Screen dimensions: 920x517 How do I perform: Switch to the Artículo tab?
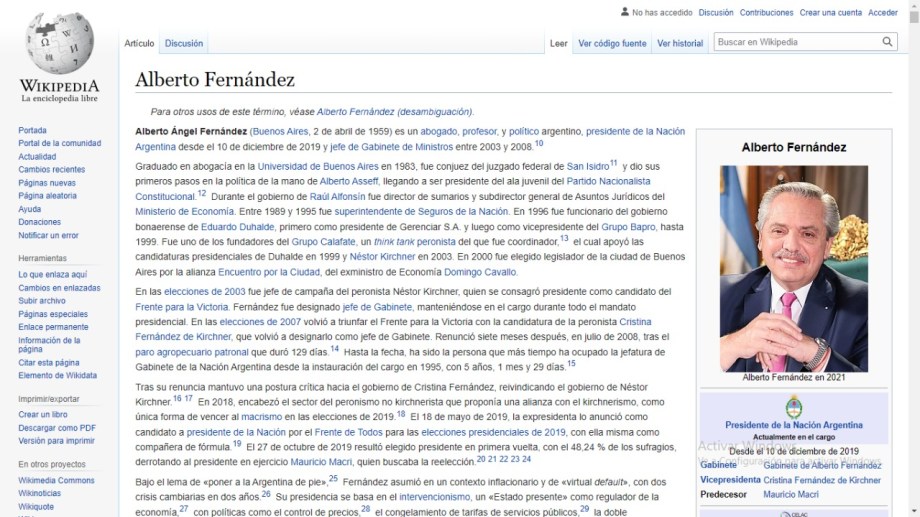(139, 43)
